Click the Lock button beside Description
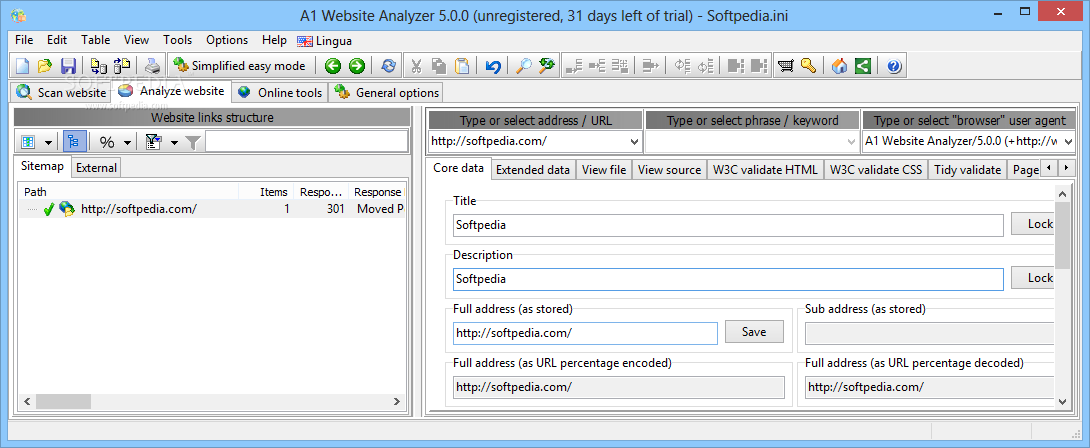Screen dimensions: 1090x448 coord(1033,278)
